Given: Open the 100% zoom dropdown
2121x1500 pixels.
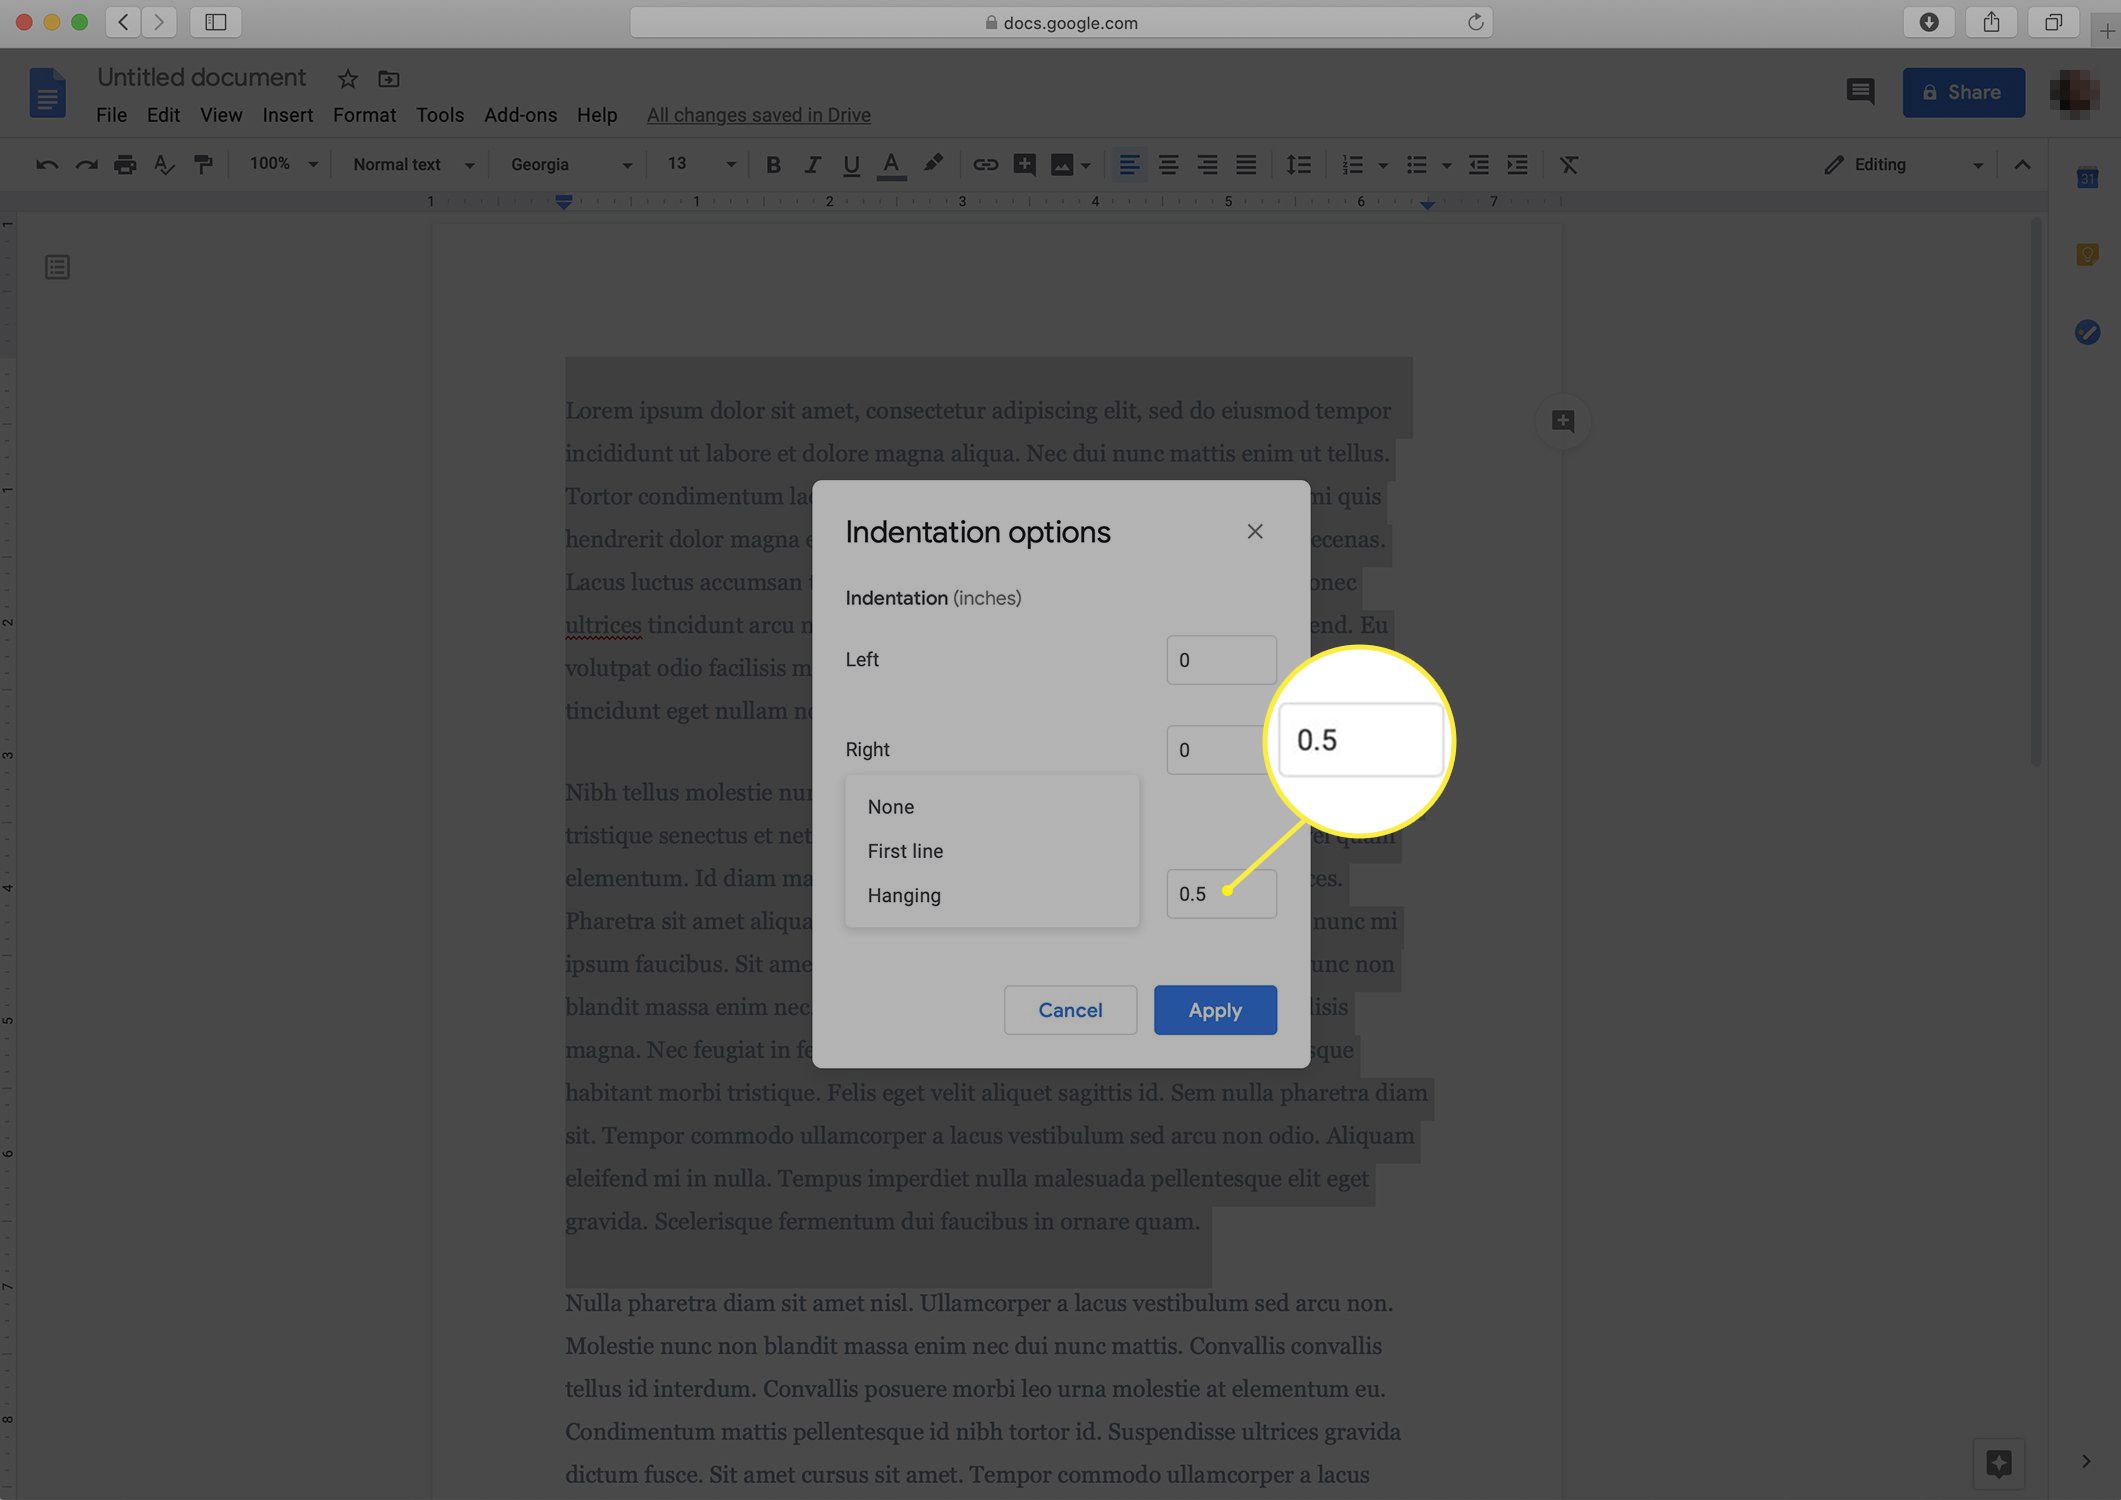Looking at the screenshot, I should coord(283,164).
